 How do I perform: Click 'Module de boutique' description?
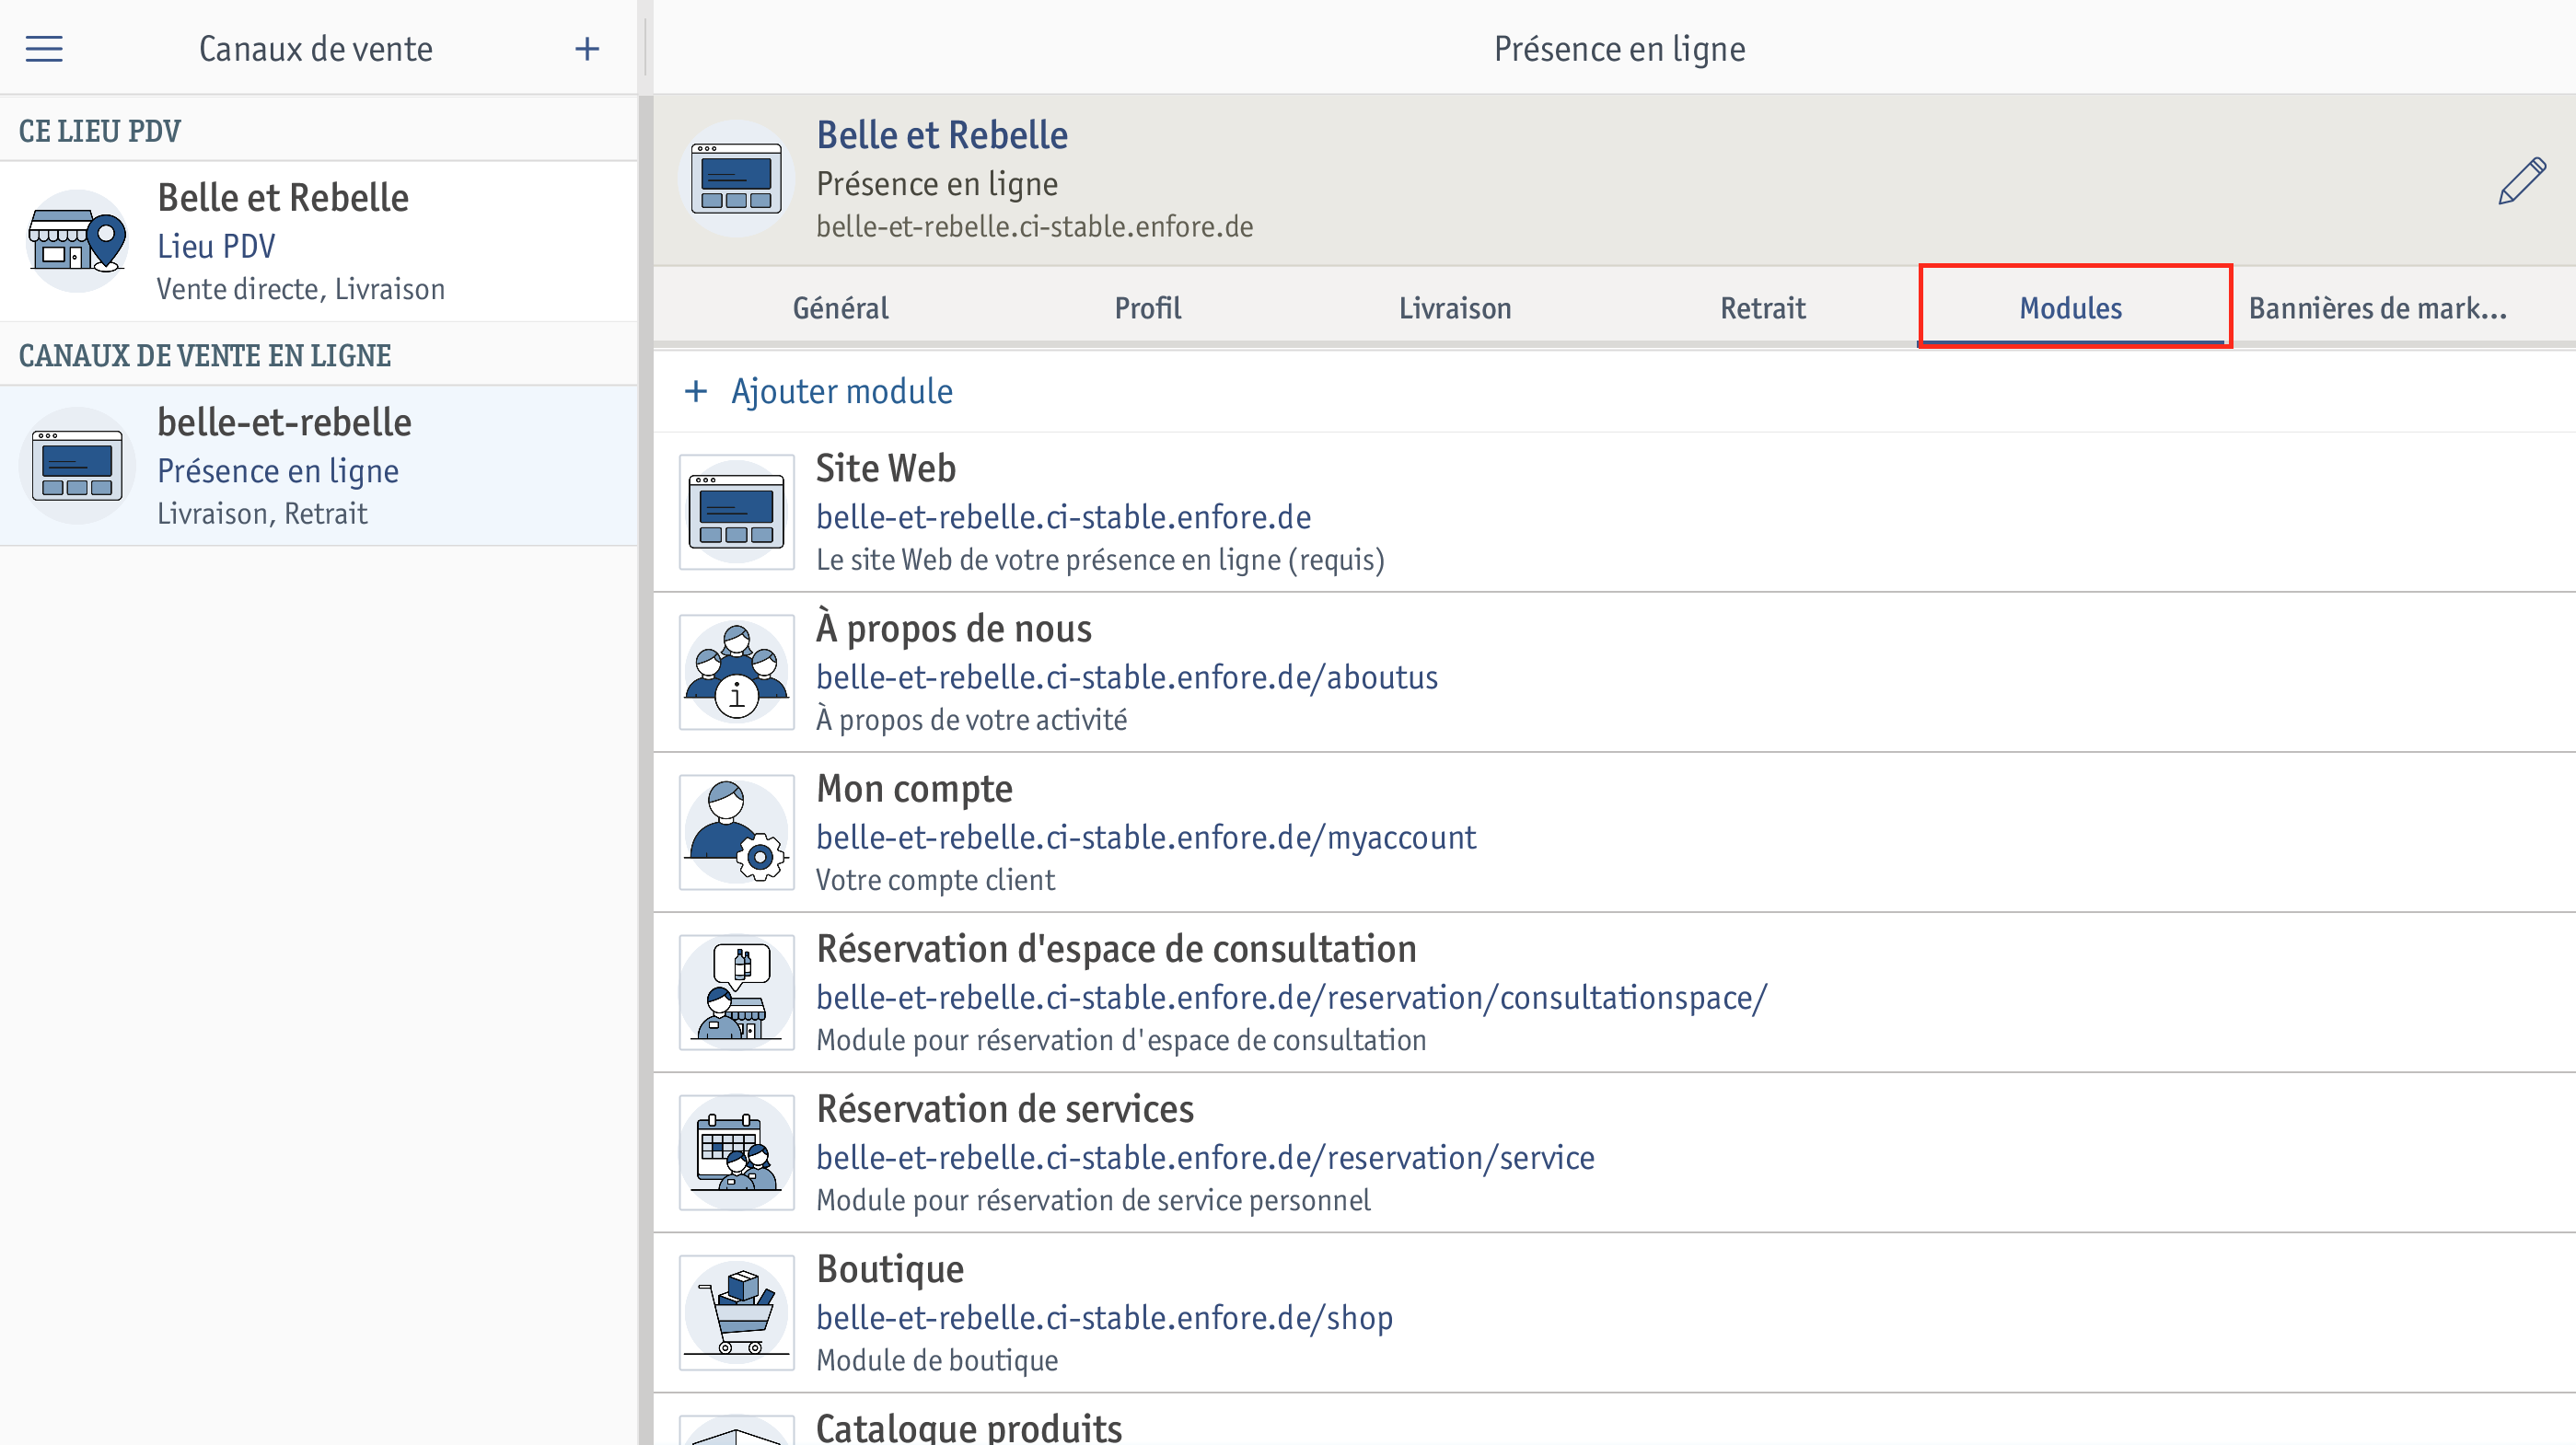pyautogui.click(x=937, y=1359)
